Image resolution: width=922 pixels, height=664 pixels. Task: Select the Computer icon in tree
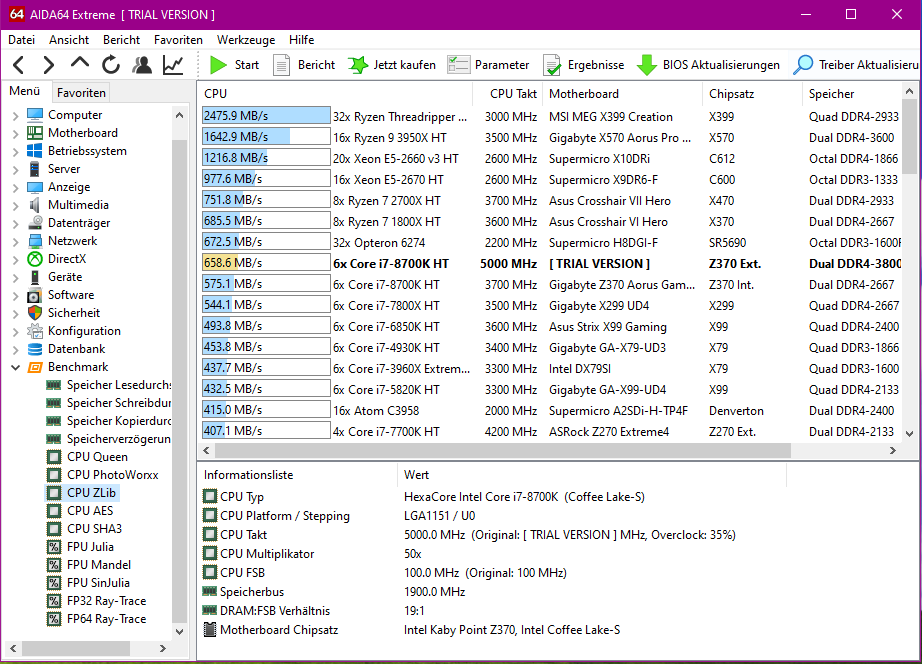pos(35,115)
